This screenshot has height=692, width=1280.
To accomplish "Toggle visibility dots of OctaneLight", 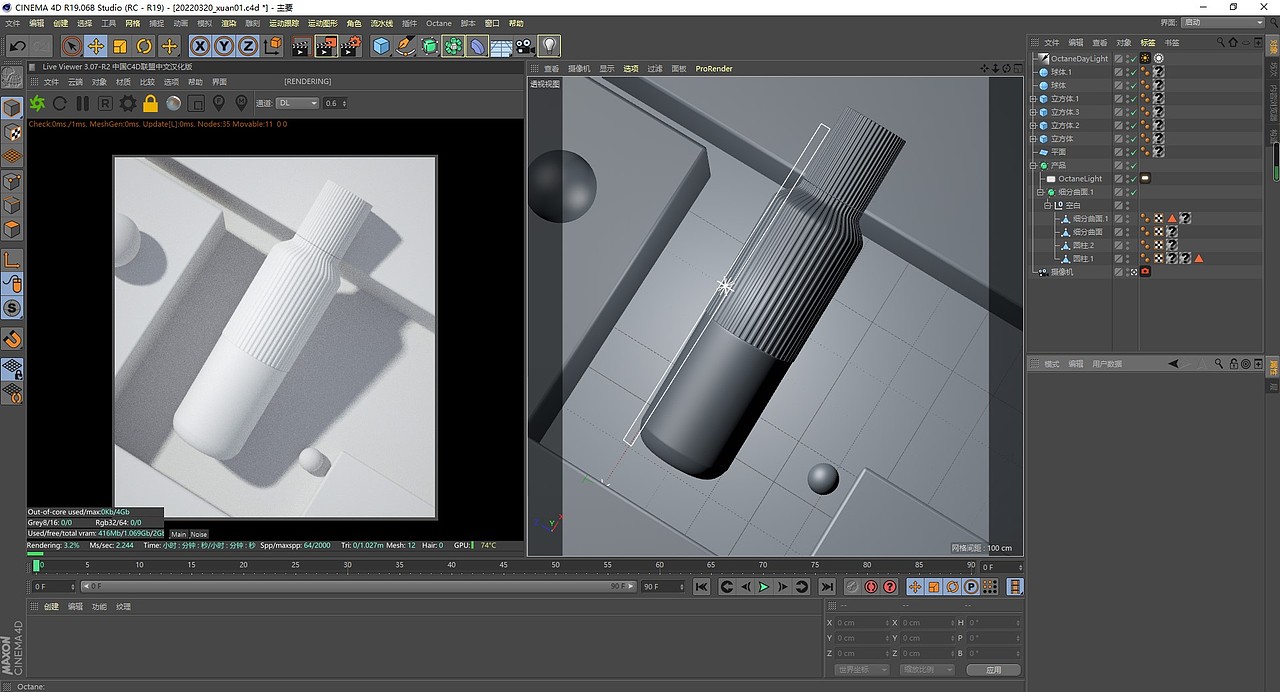I will [x=1127, y=179].
